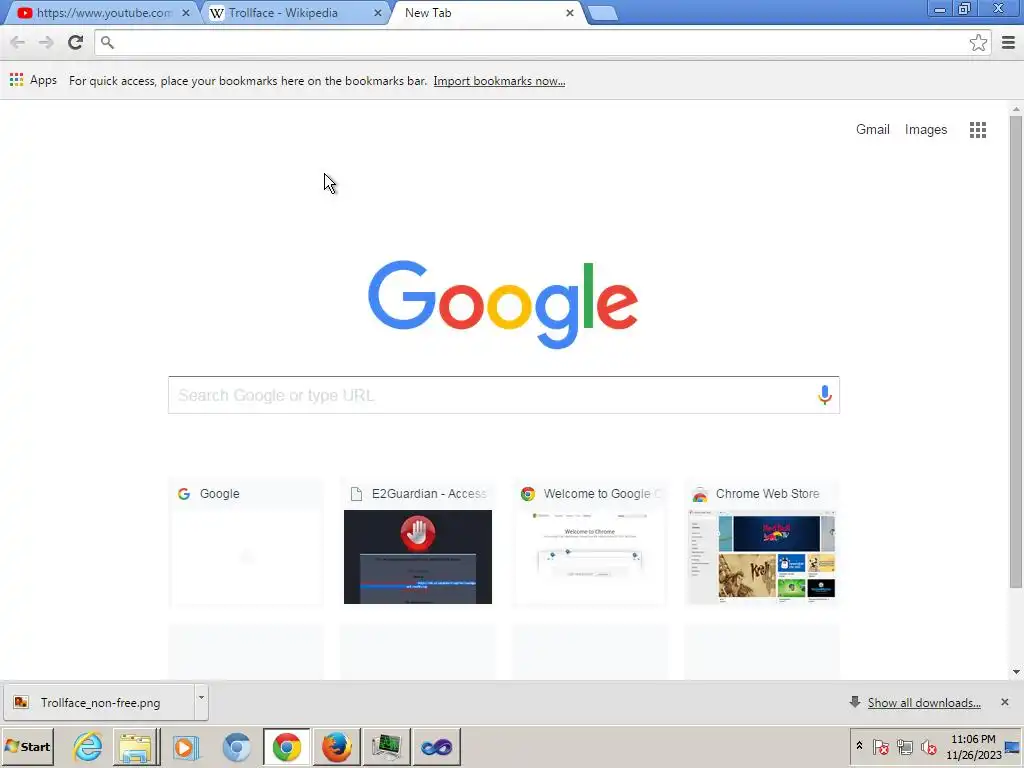Go back using the back arrow
The height and width of the screenshot is (768, 1024).
coord(18,42)
